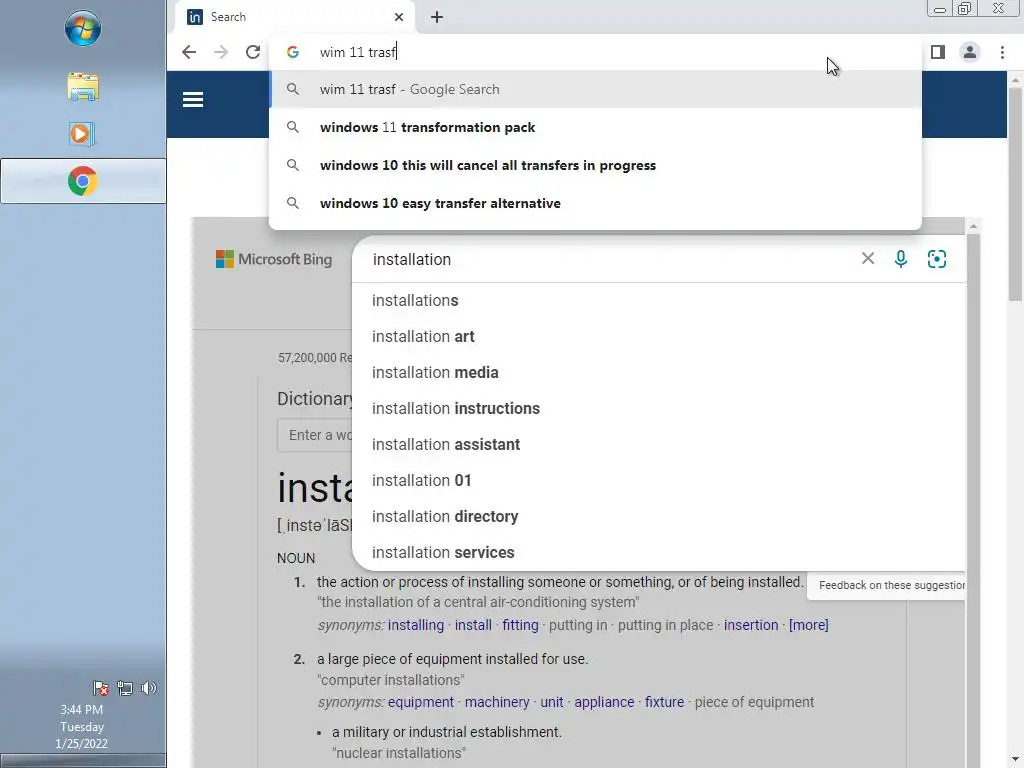Open the 'fixture' synonym link

click(664, 702)
